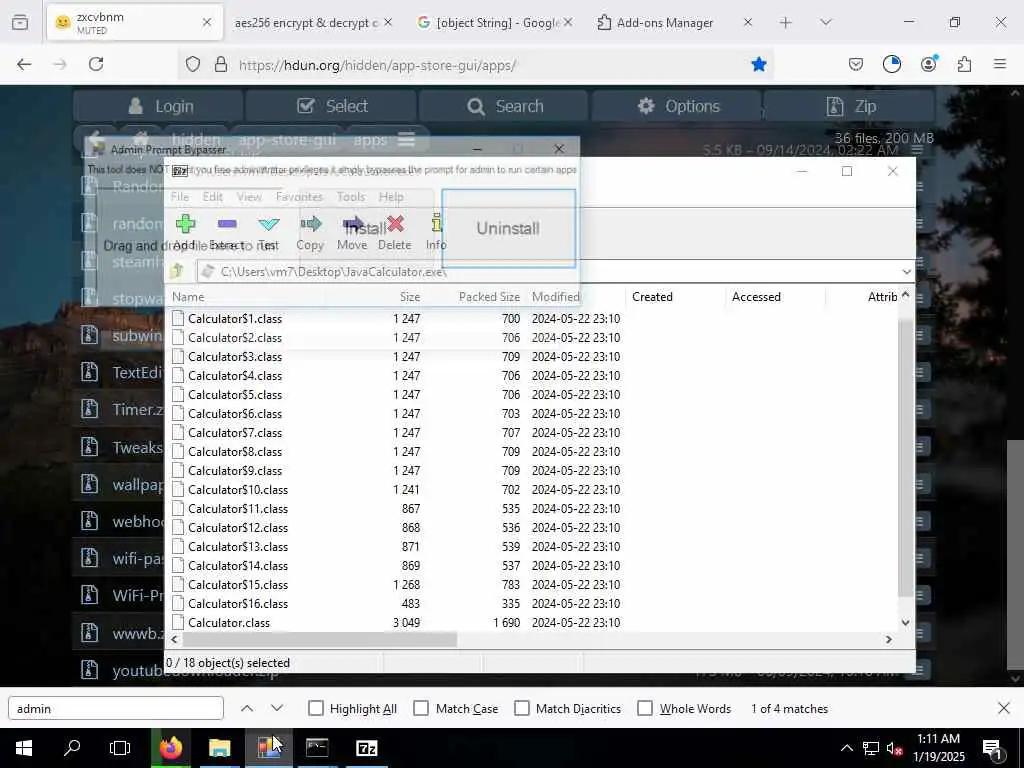This screenshot has height=768, width=1024.
Task: Click the 7-Zip Copy toolbar icon
Action: point(310,225)
